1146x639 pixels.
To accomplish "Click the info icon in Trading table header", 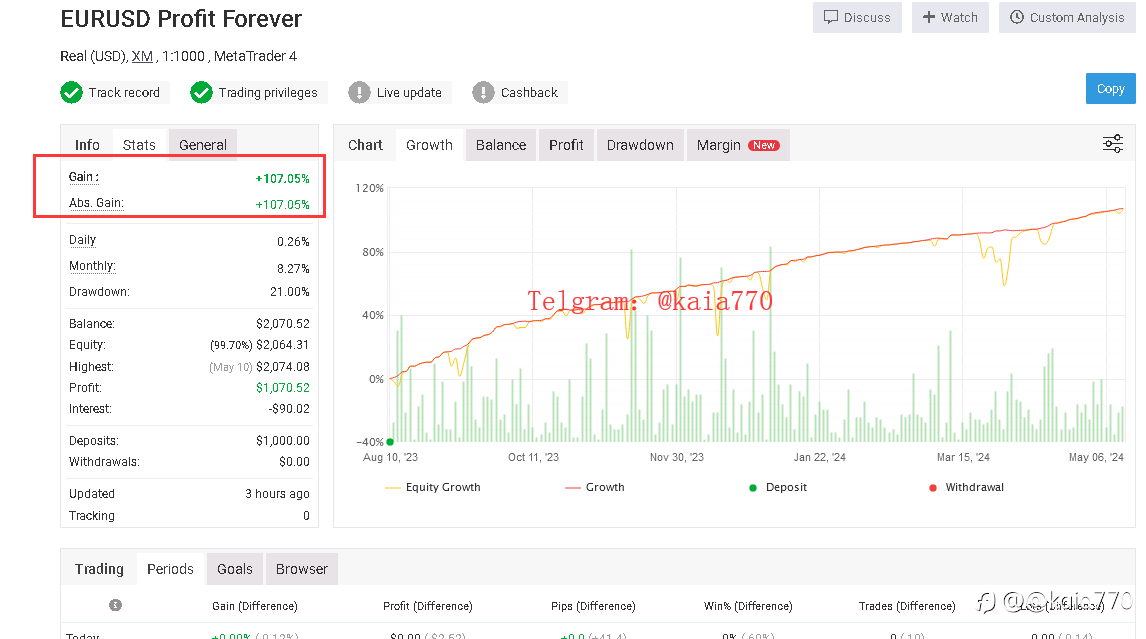I will point(115,605).
